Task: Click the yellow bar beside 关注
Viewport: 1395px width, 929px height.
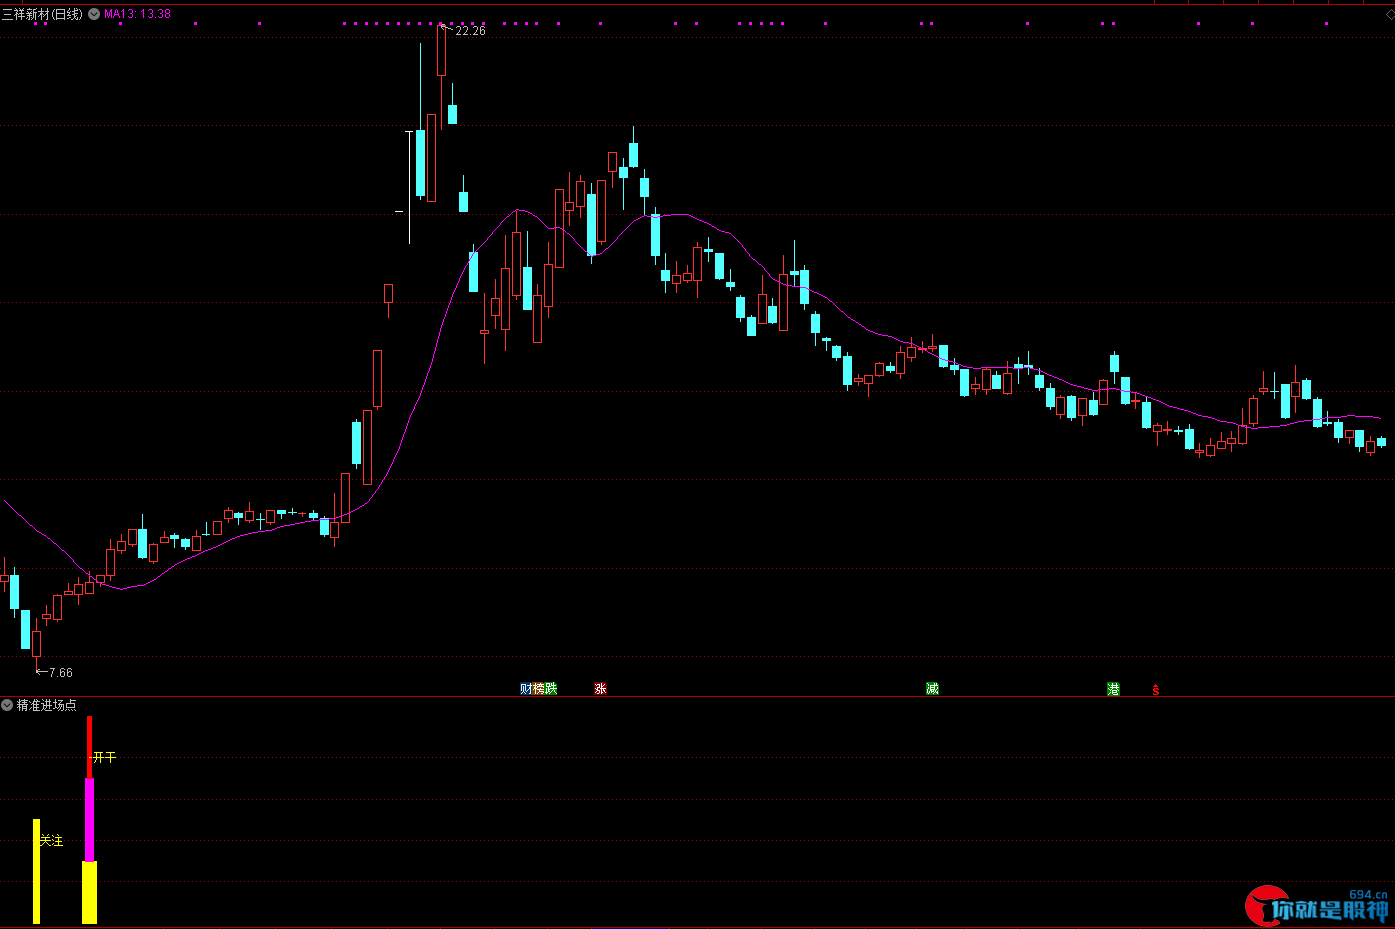Action: [36, 871]
